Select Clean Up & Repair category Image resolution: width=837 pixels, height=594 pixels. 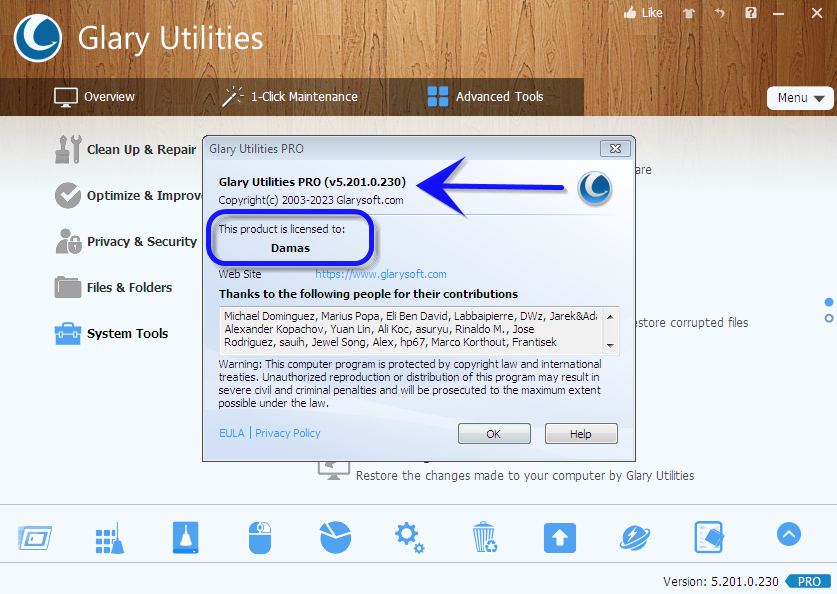[x=126, y=149]
